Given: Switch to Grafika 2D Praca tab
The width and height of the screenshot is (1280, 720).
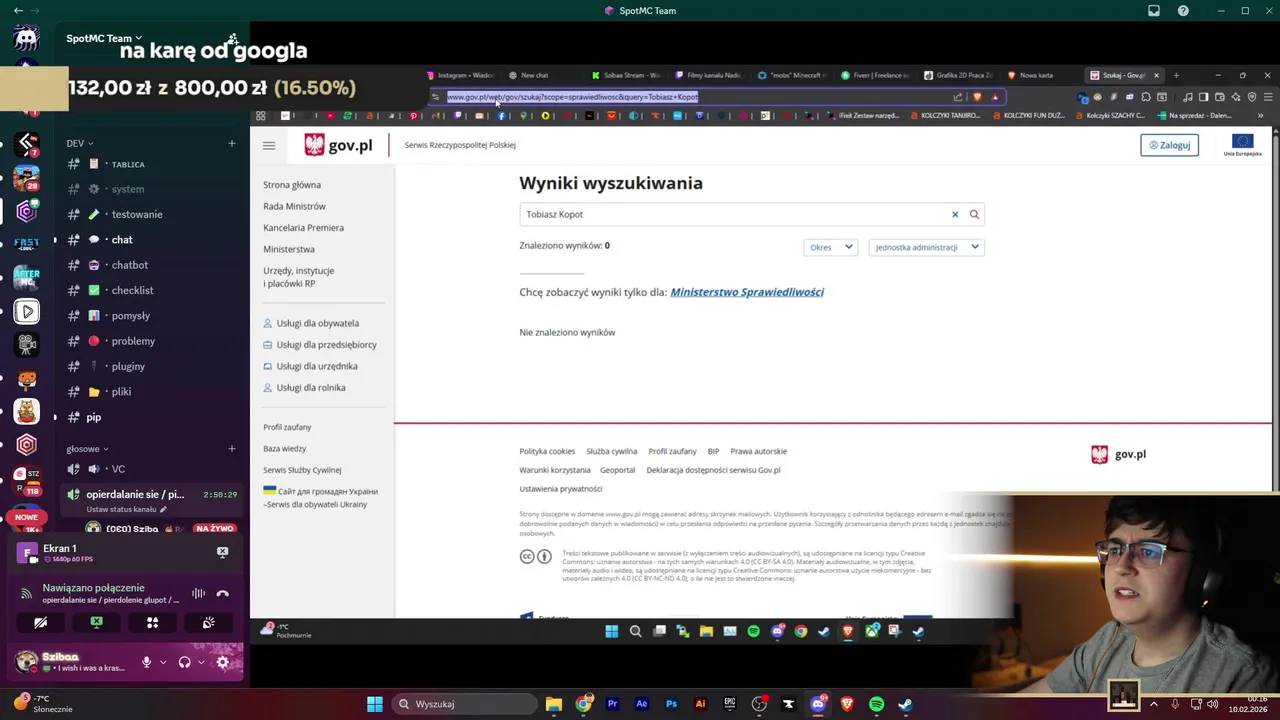Looking at the screenshot, I should [x=959, y=75].
